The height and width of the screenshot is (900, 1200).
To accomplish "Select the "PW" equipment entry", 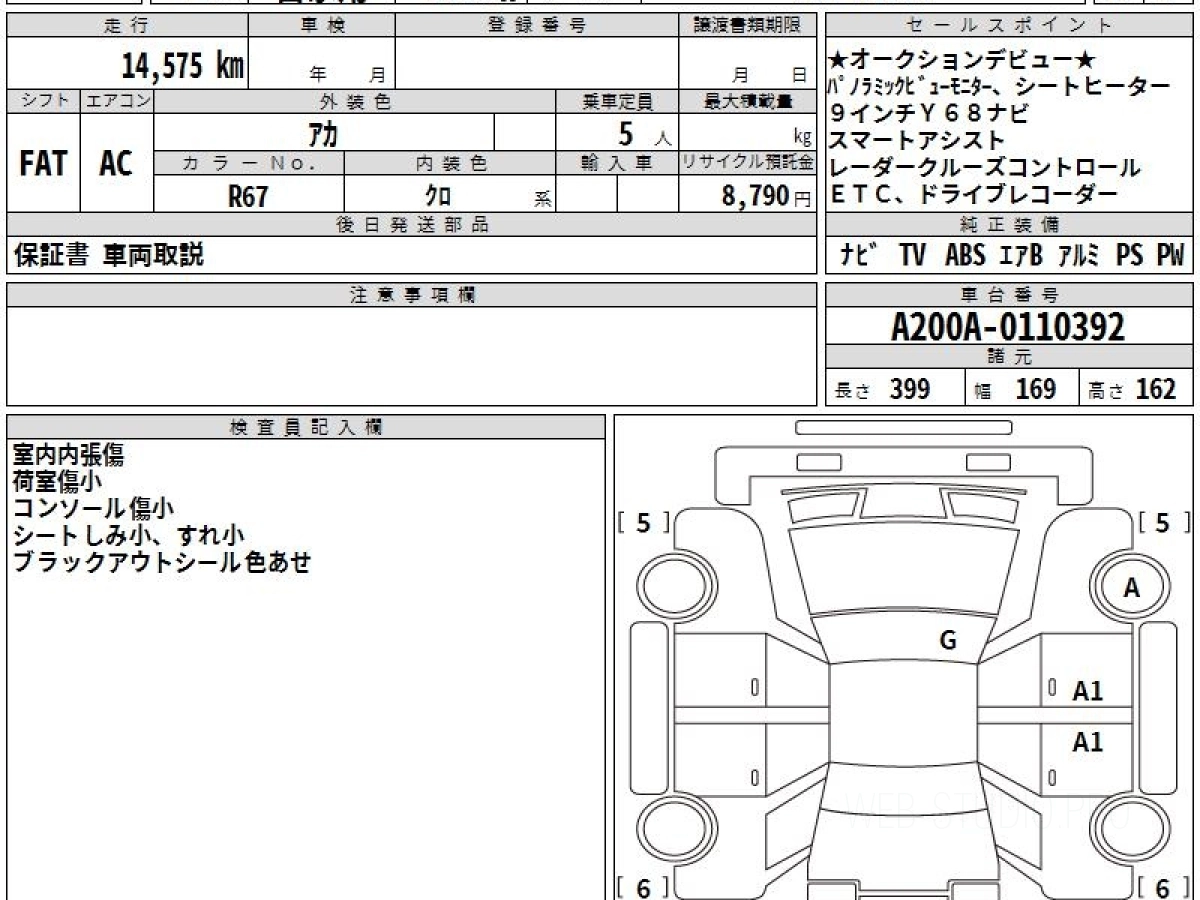I will coord(1170,256).
